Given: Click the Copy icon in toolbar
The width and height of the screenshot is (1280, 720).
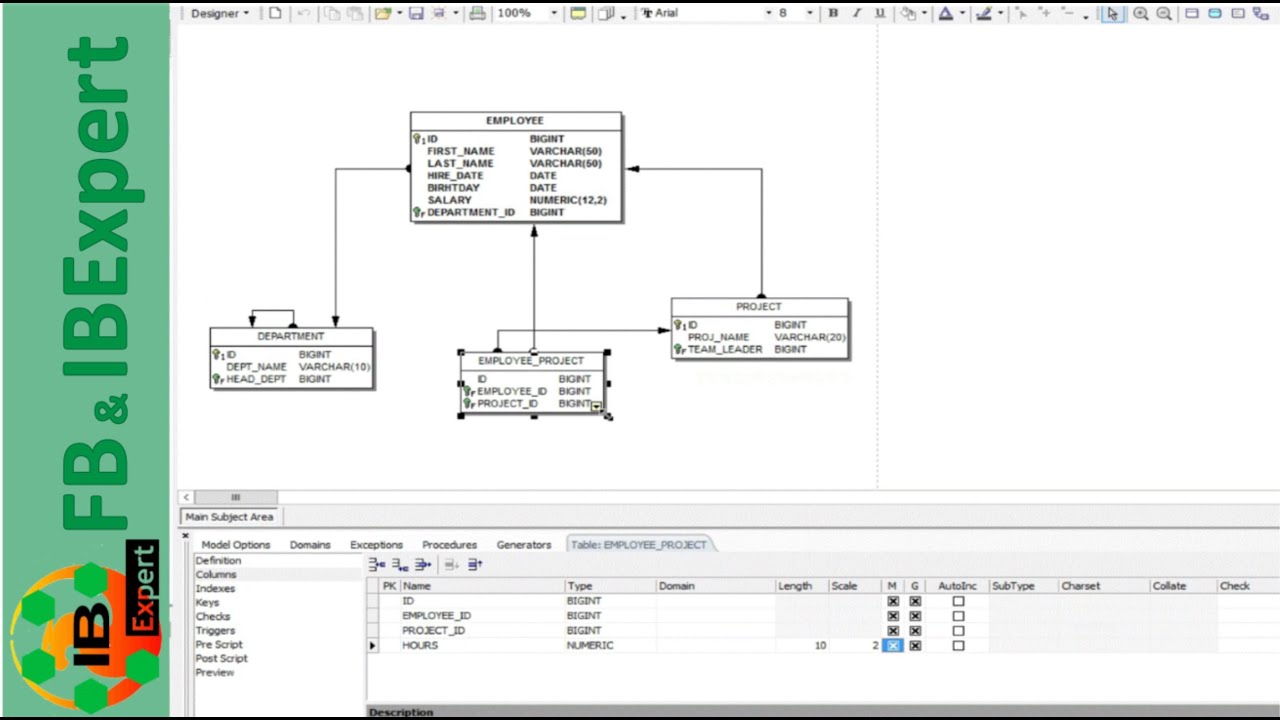Looking at the screenshot, I should point(331,13).
